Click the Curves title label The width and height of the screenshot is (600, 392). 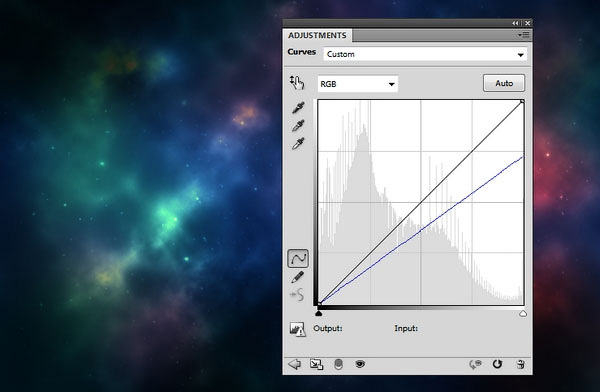302,52
